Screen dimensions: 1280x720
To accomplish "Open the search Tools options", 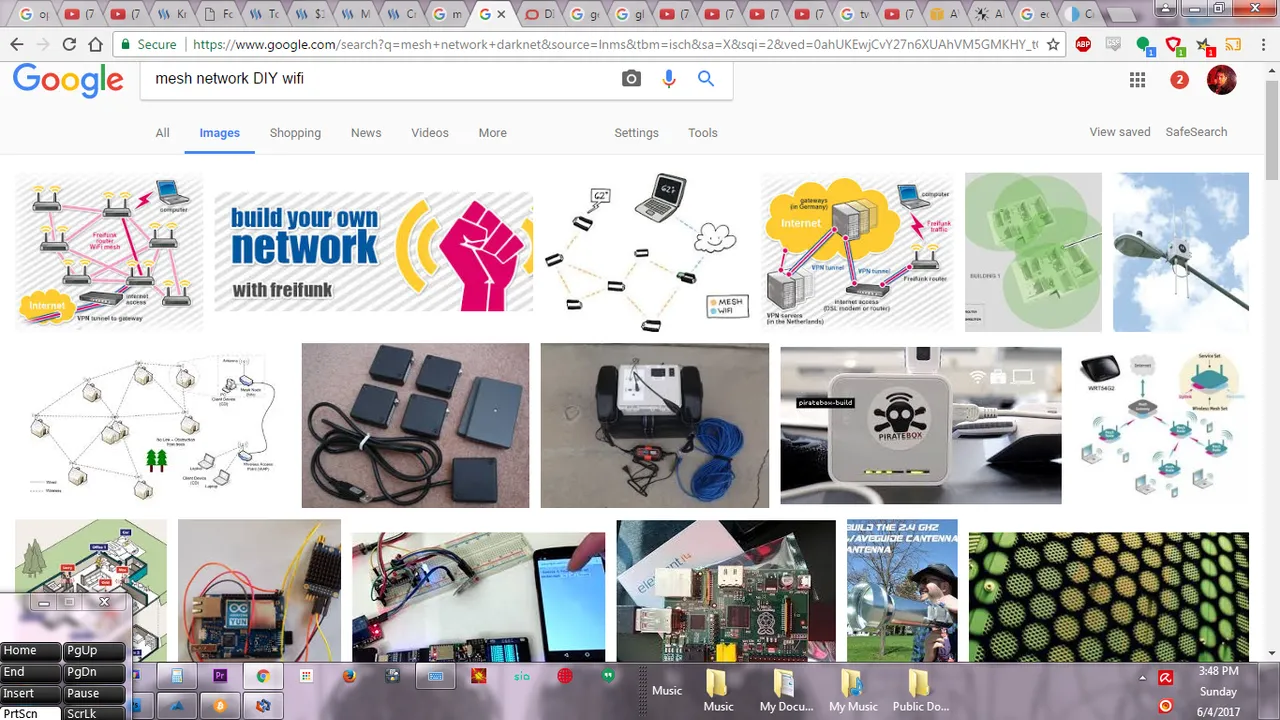I will point(703,133).
